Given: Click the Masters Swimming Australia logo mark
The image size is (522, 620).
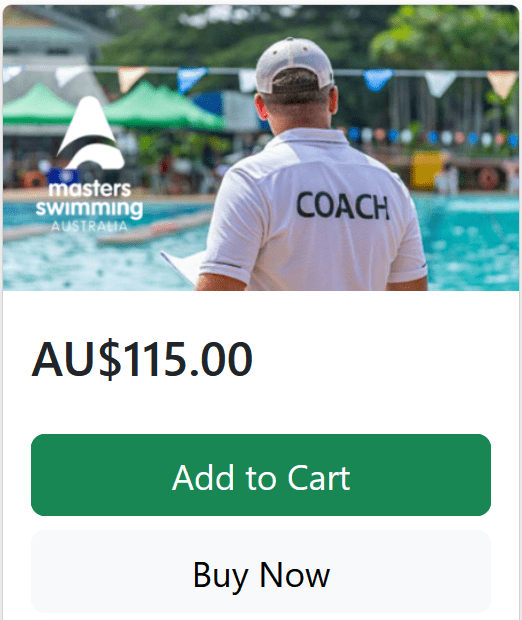Looking at the screenshot, I should pyautogui.click(x=91, y=133).
